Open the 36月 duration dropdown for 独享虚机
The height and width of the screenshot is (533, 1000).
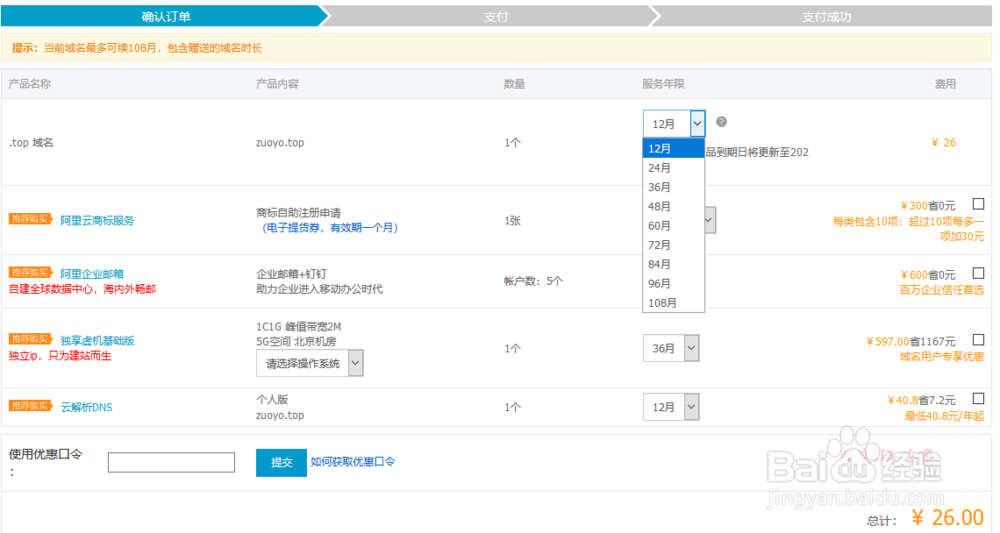pyautogui.click(x=671, y=348)
